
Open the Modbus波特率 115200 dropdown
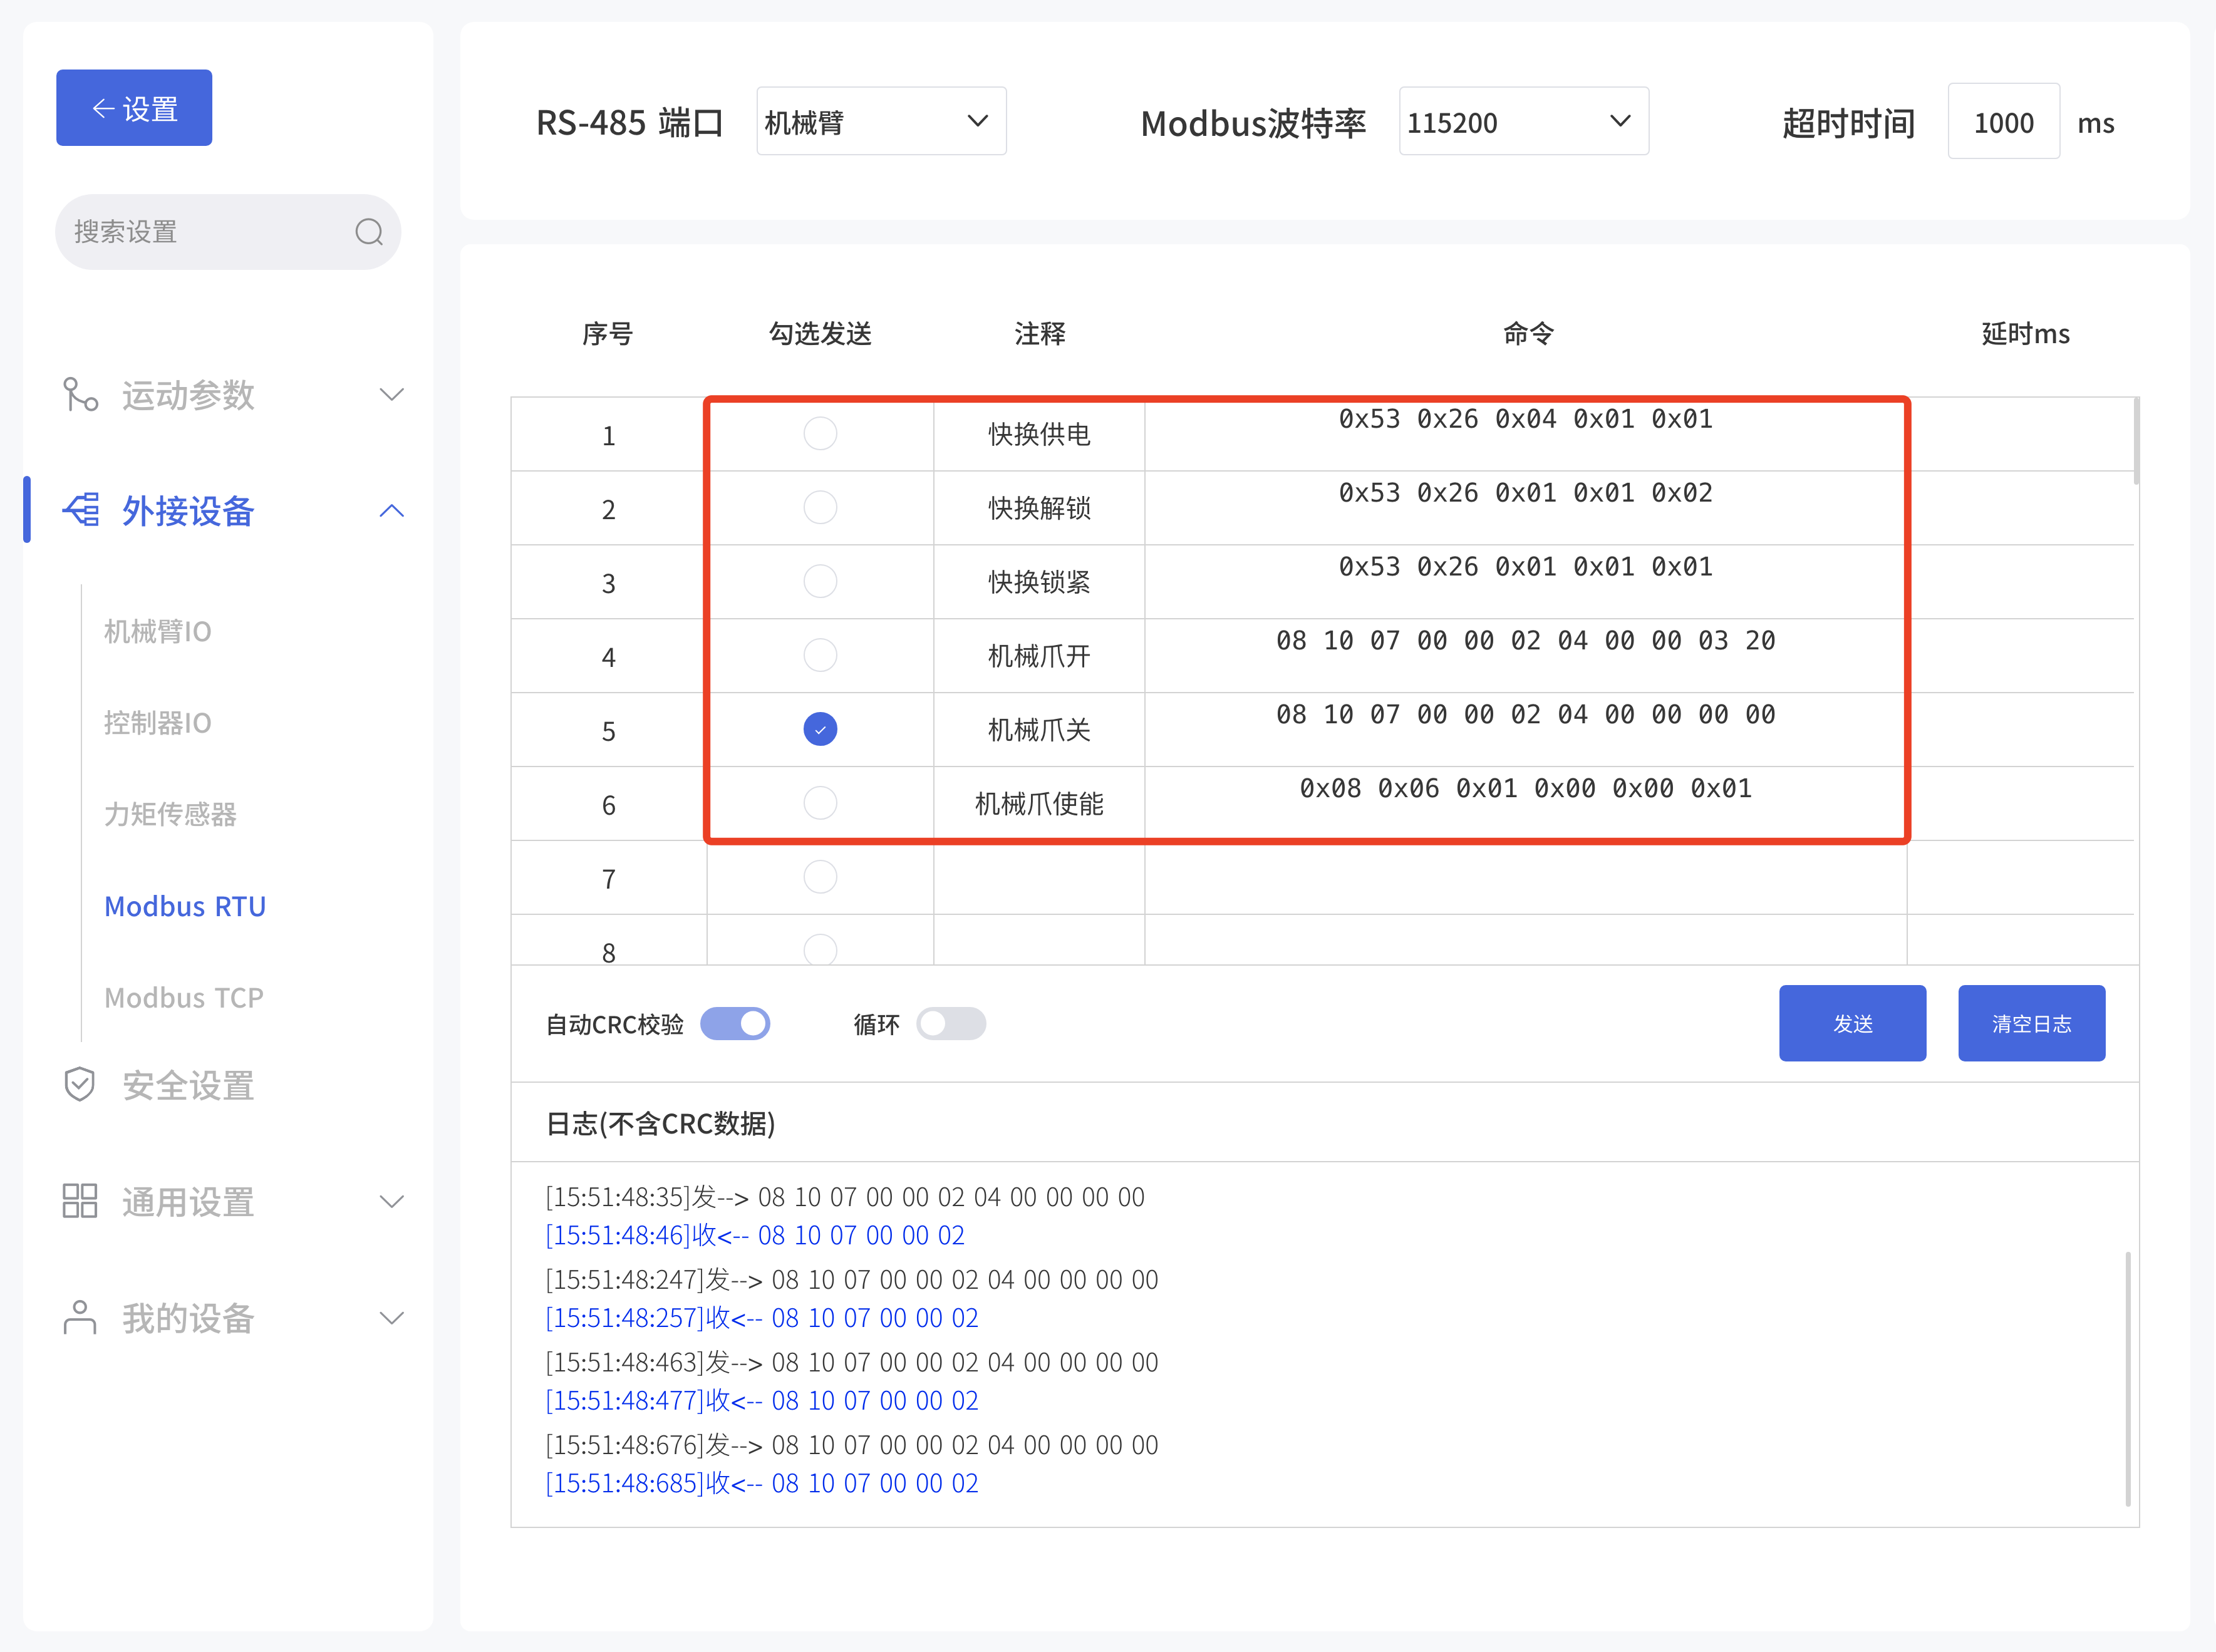(x=1523, y=122)
